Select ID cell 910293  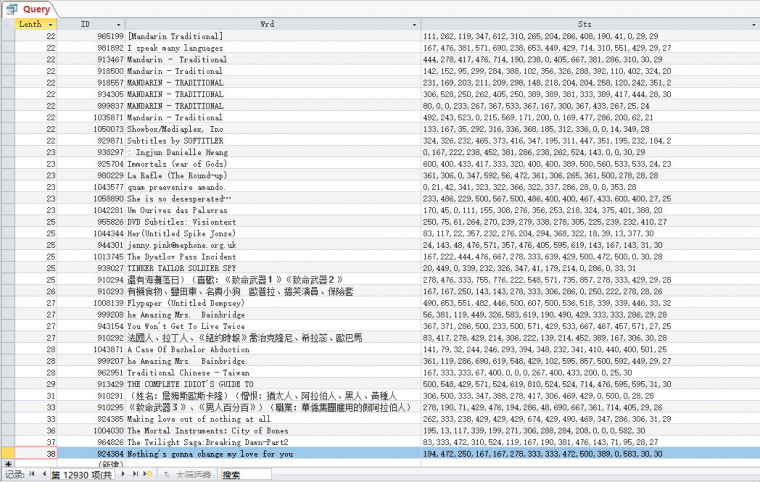point(91,291)
